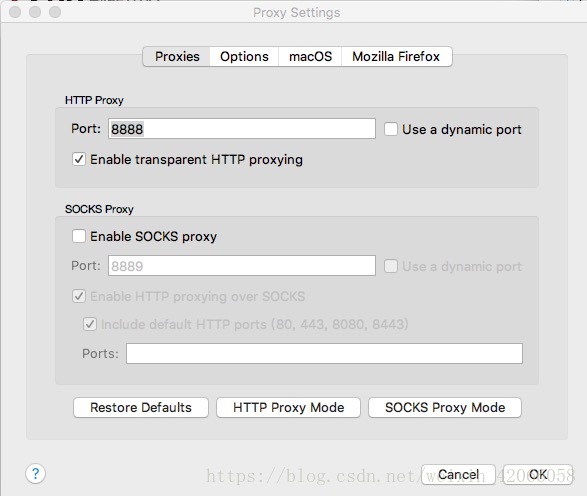587x496 pixels.
Task: Open the Mozilla Firefox tab
Action: (x=396, y=57)
